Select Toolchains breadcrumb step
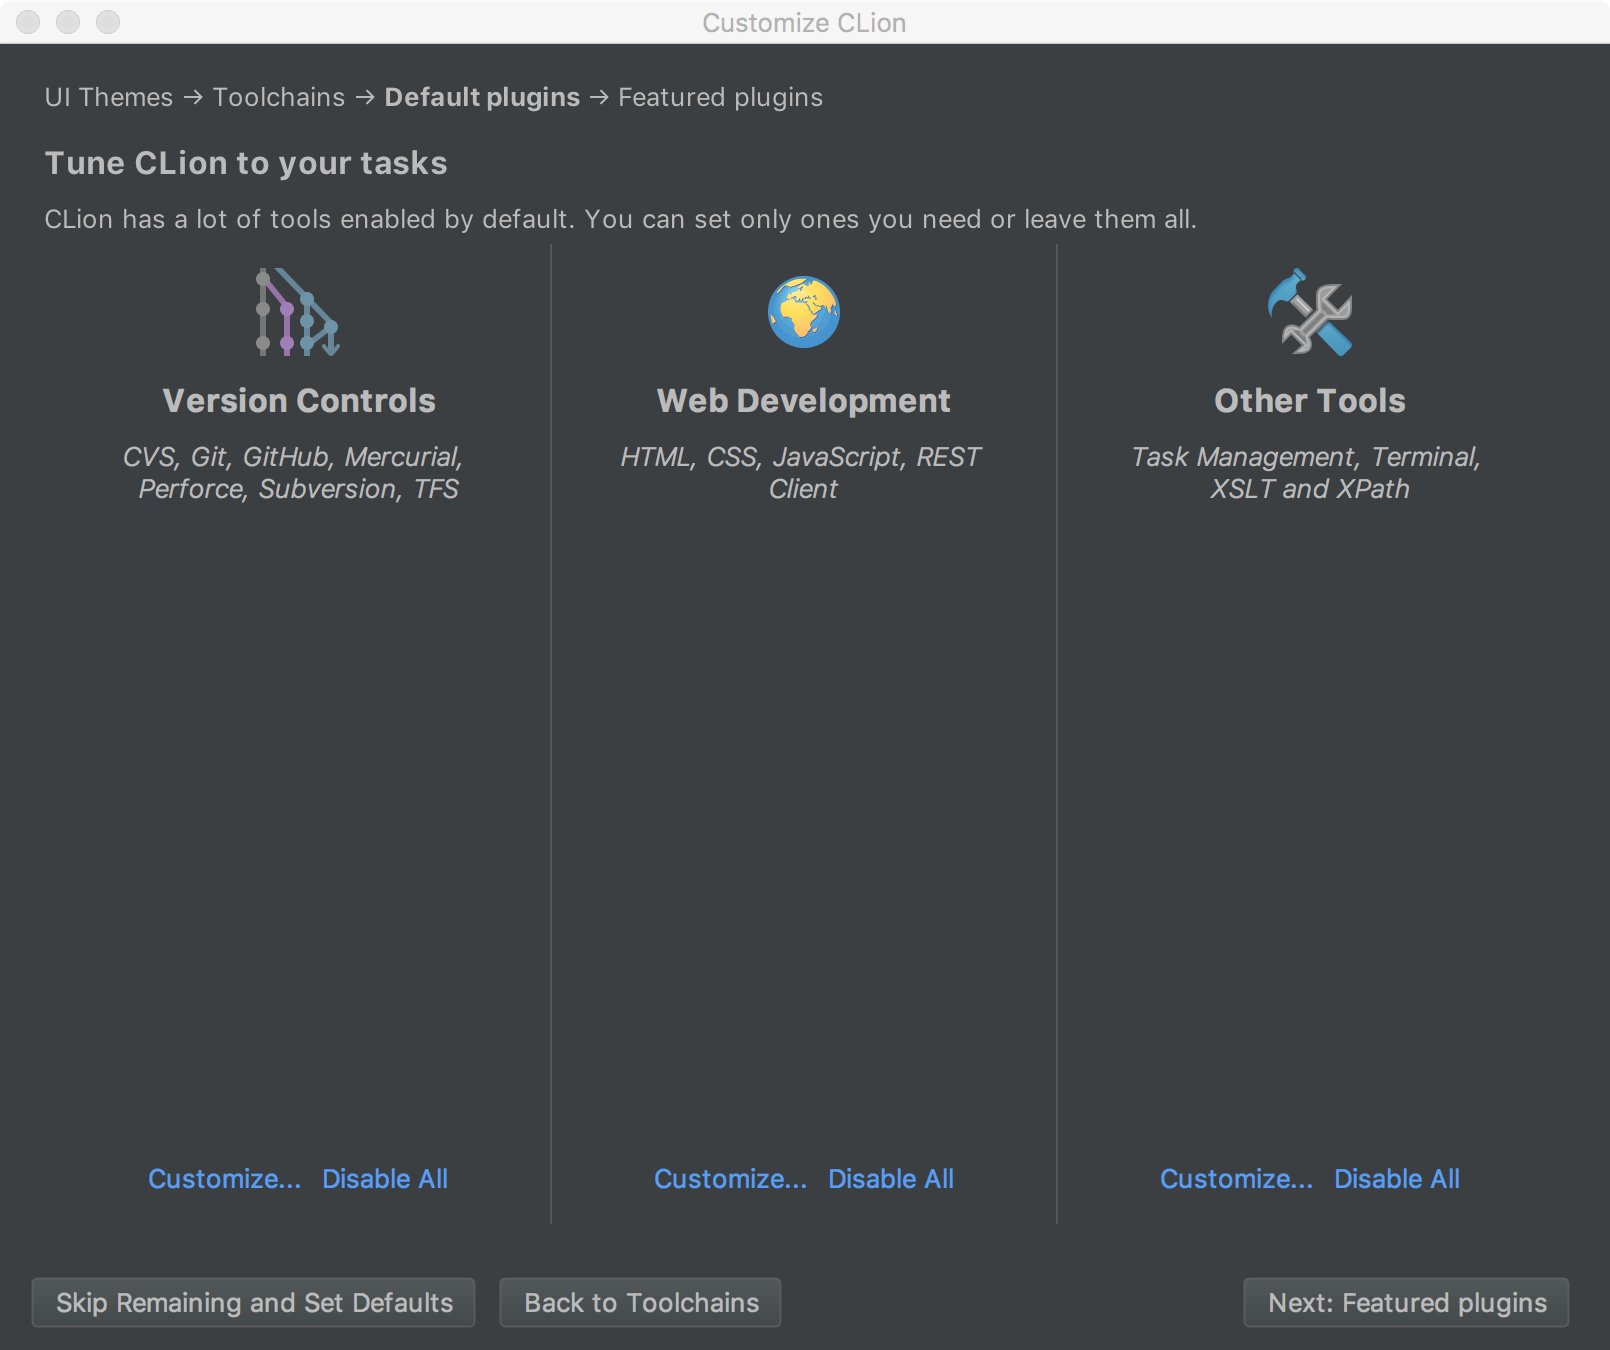This screenshot has height=1350, width=1610. [x=279, y=97]
